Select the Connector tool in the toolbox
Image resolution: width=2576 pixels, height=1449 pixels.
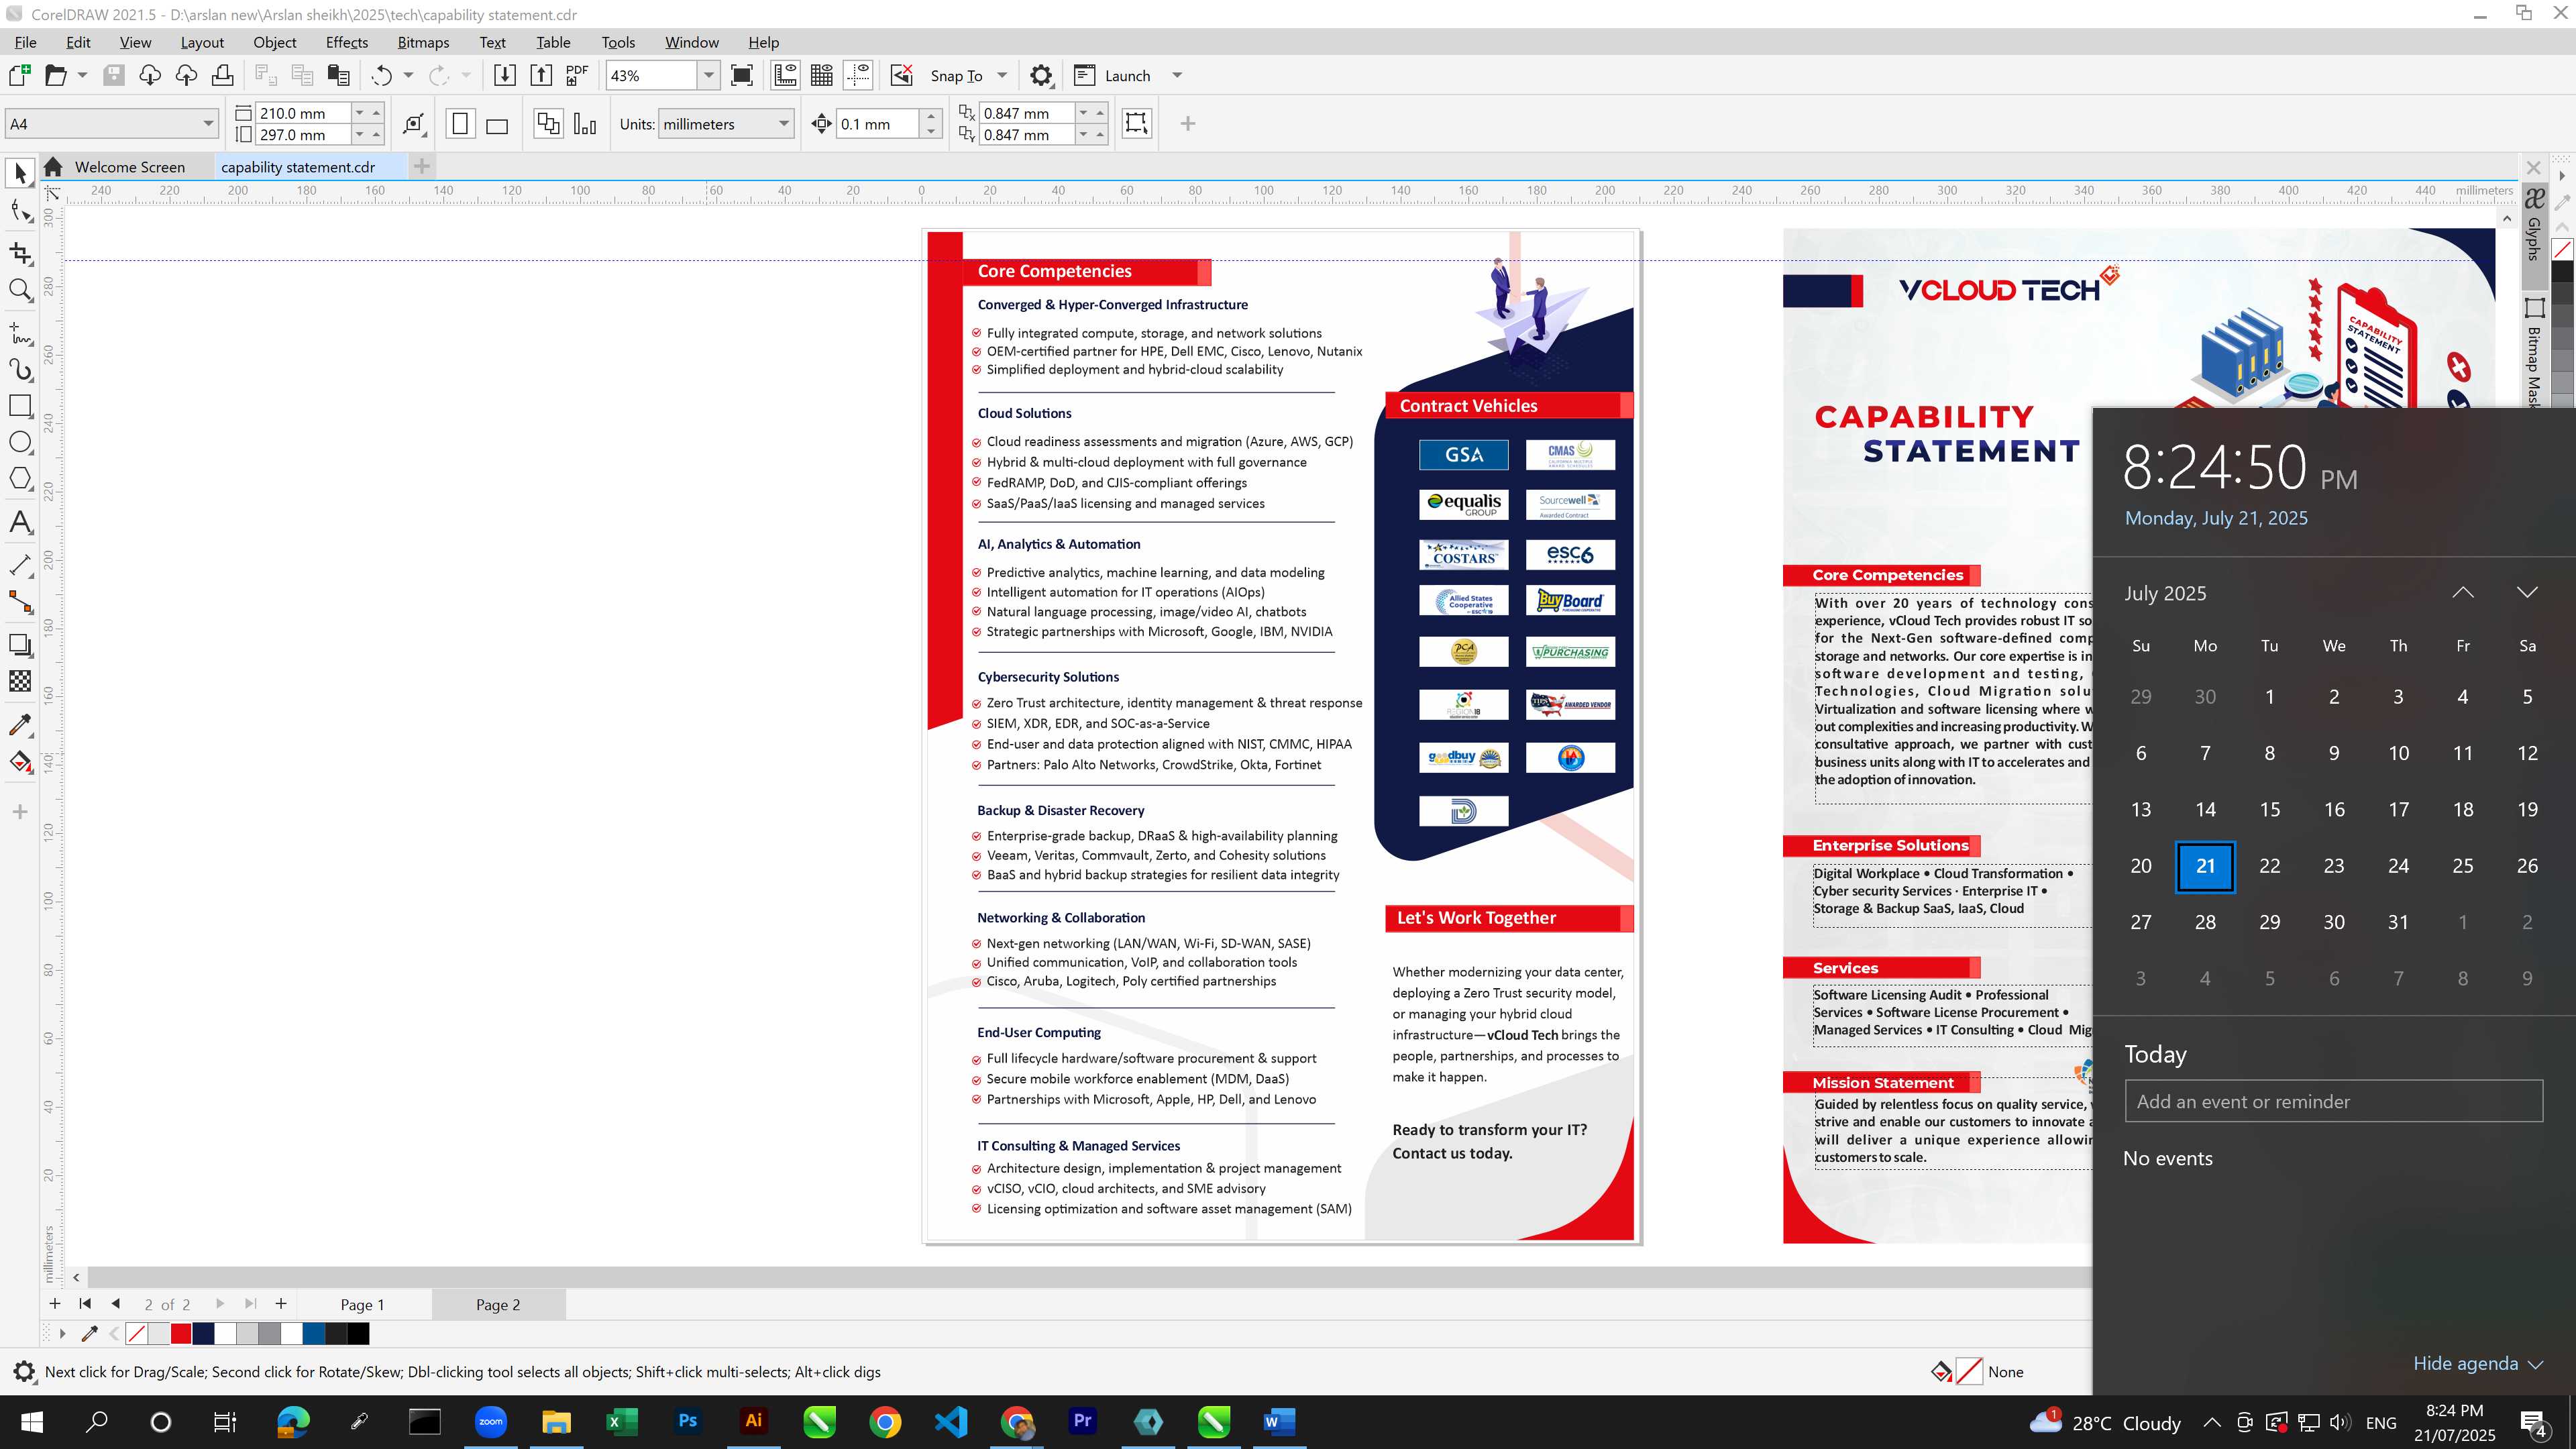(20, 602)
